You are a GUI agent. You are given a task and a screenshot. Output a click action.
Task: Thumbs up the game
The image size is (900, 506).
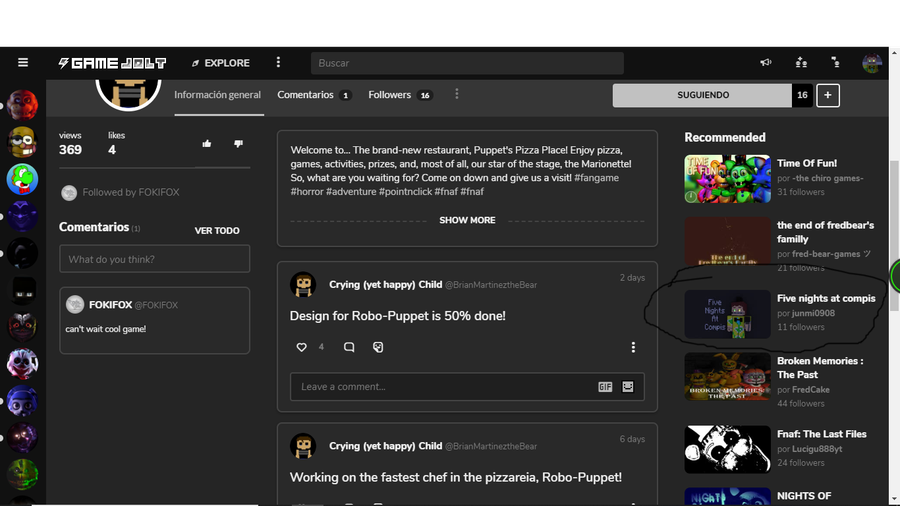click(x=207, y=144)
